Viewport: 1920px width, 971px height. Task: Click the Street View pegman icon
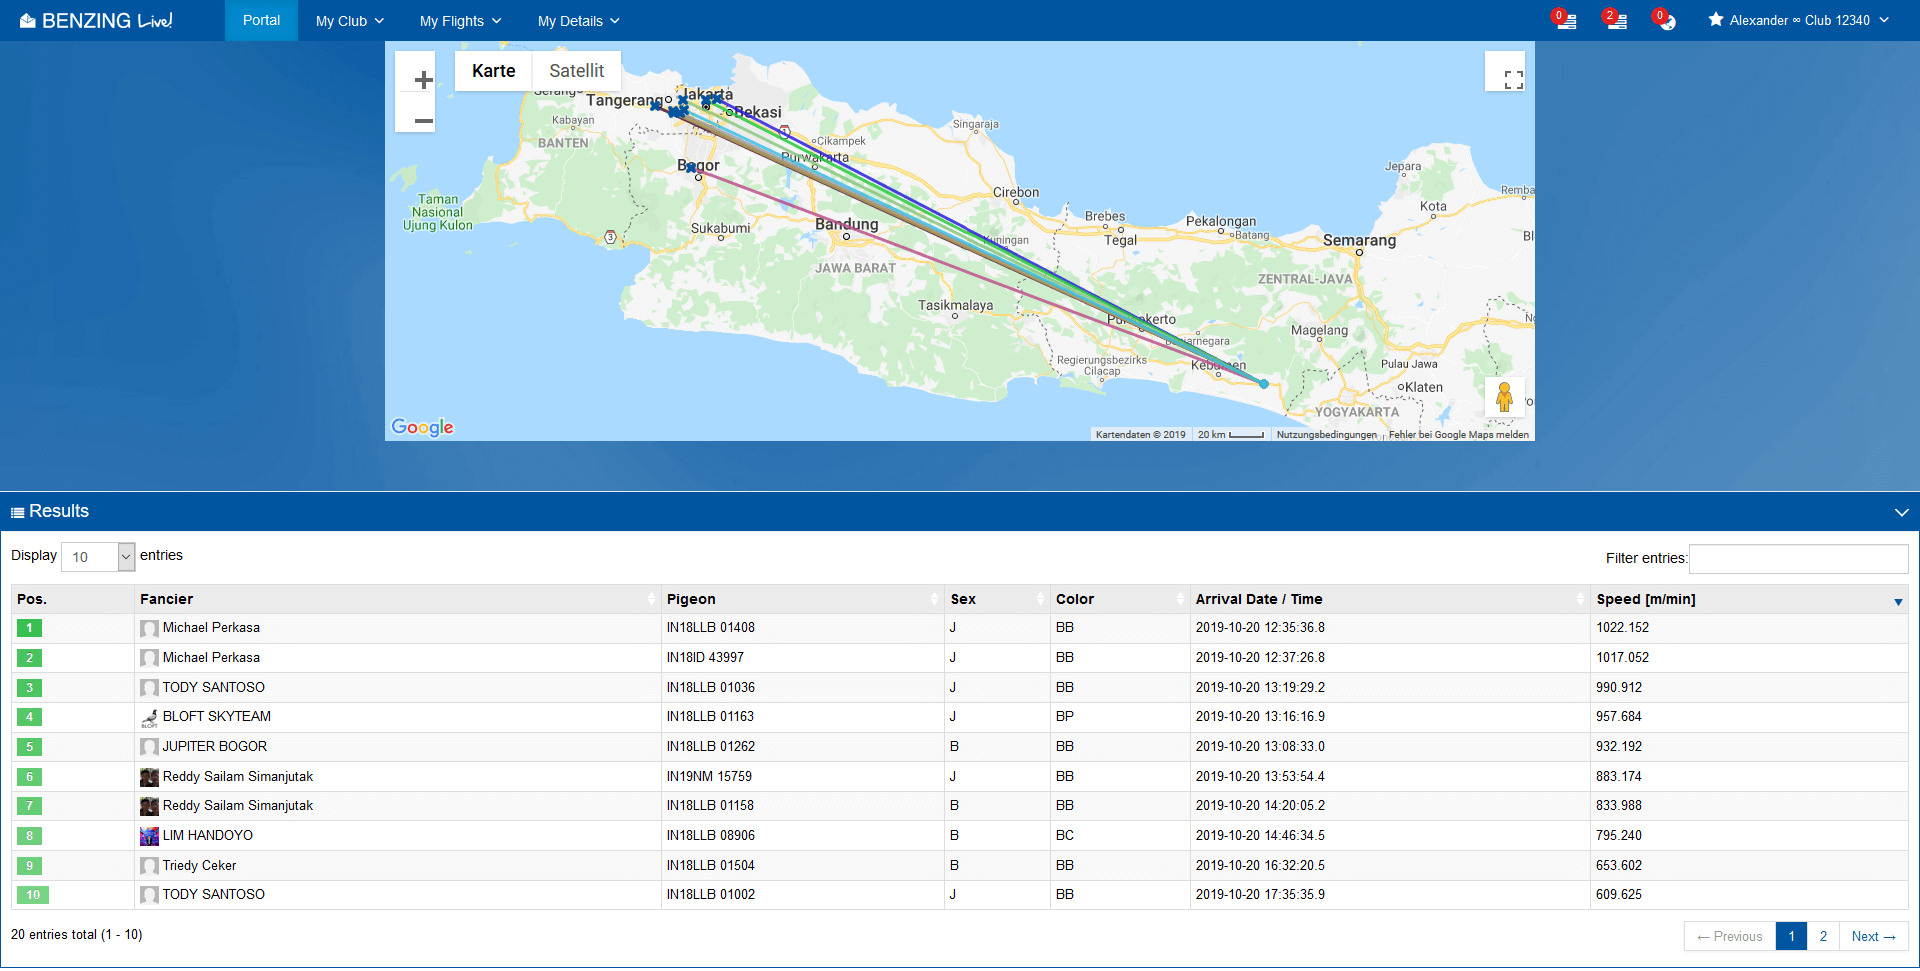(1504, 397)
